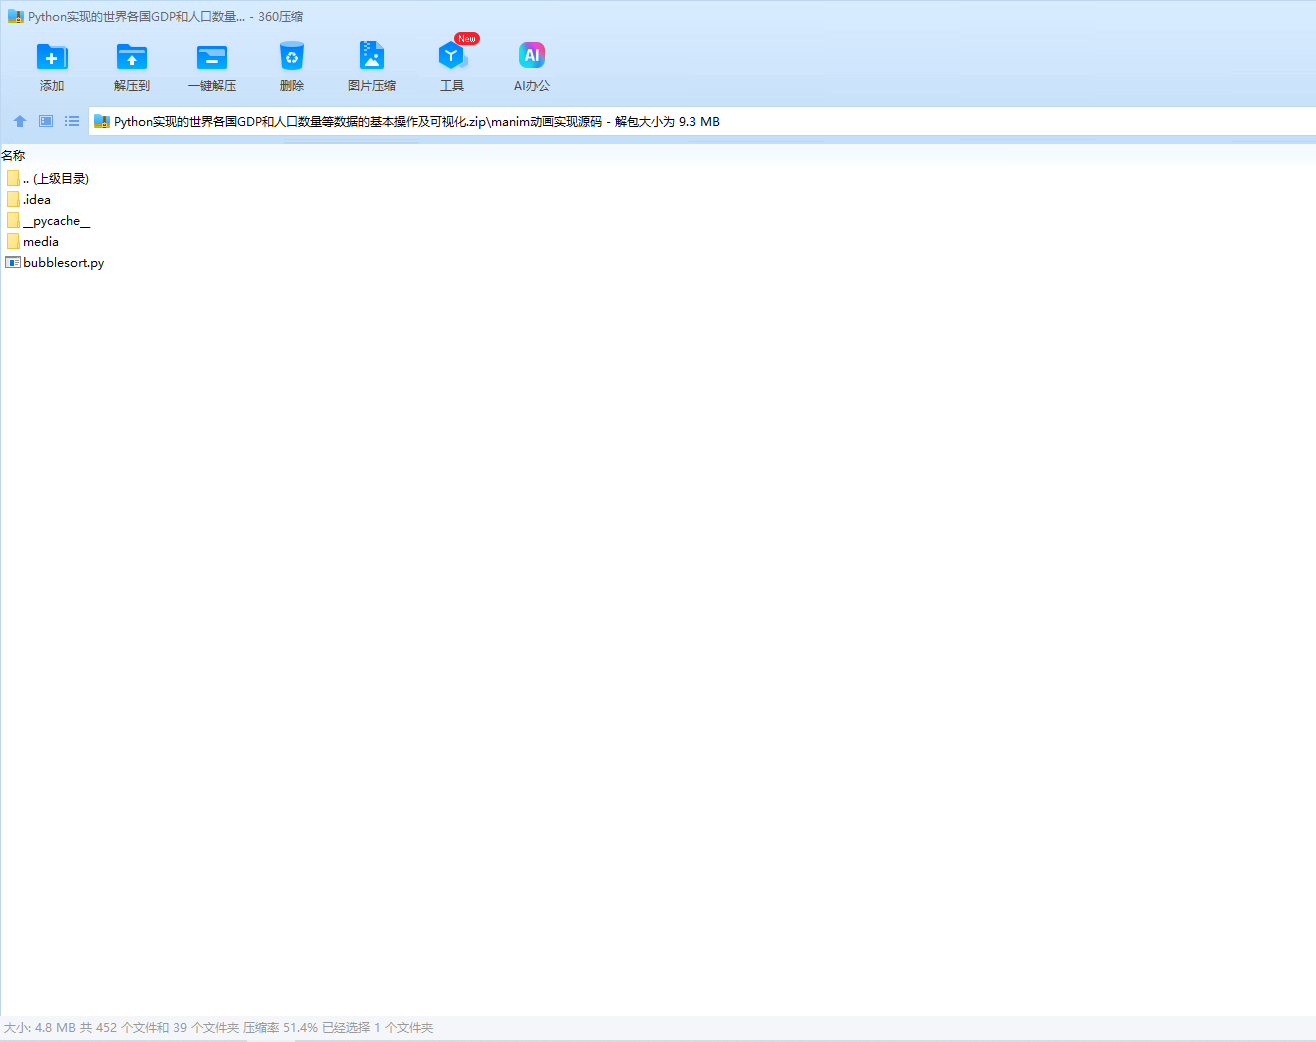Image resolution: width=1316 pixels, height=1042 pixels.
Task: Click the archive path address field
Action: (702, 122)
